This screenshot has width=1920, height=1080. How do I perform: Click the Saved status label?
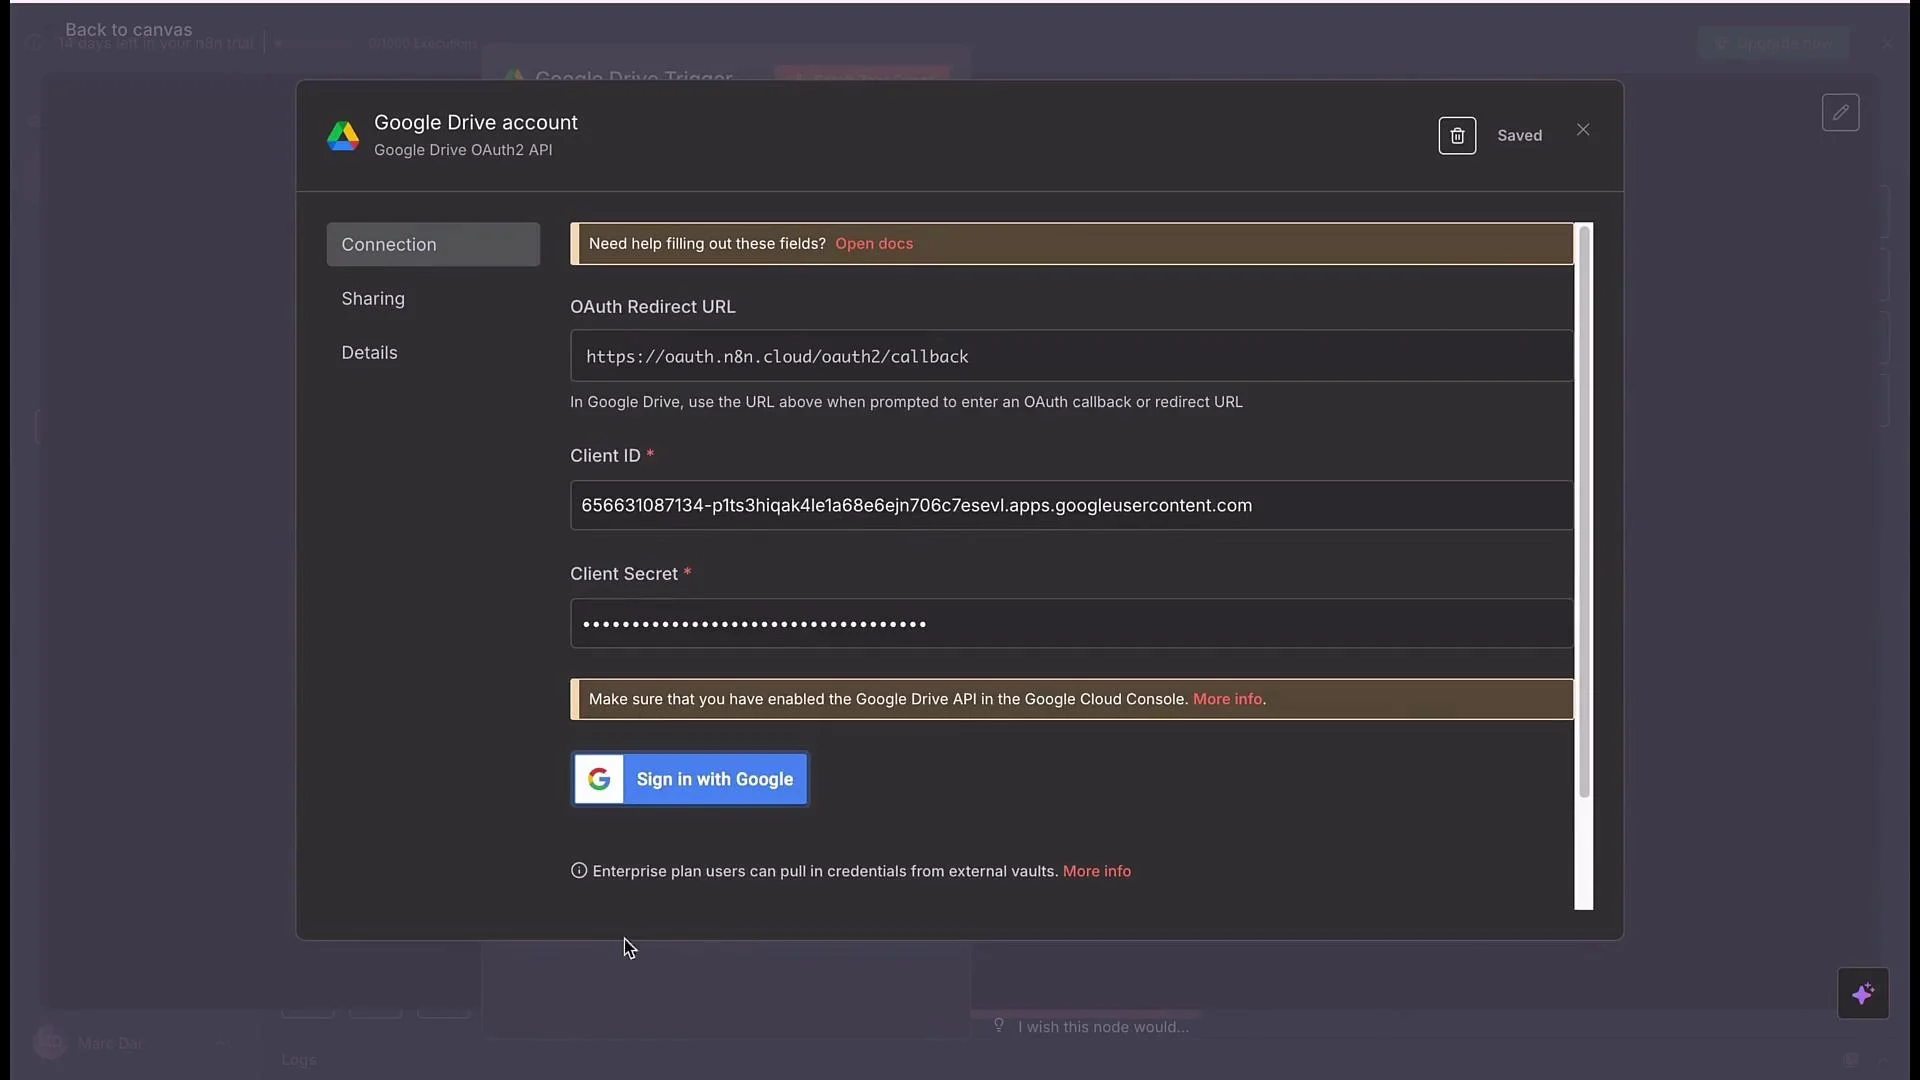[x=1519, y=136]
